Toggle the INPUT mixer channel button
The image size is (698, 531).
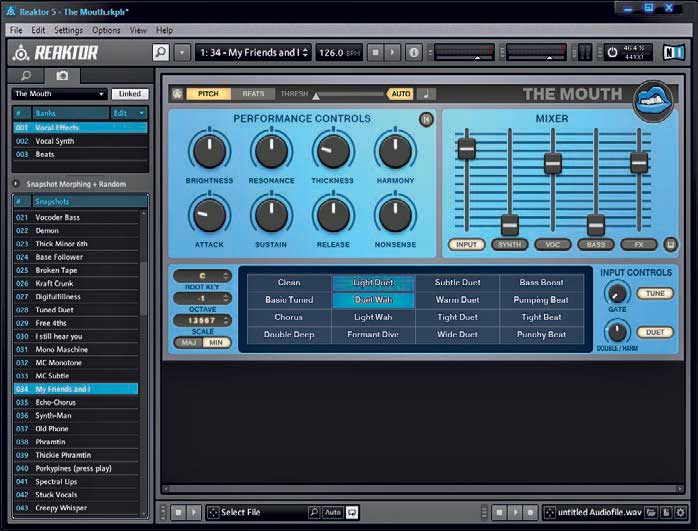coord(466,244)
